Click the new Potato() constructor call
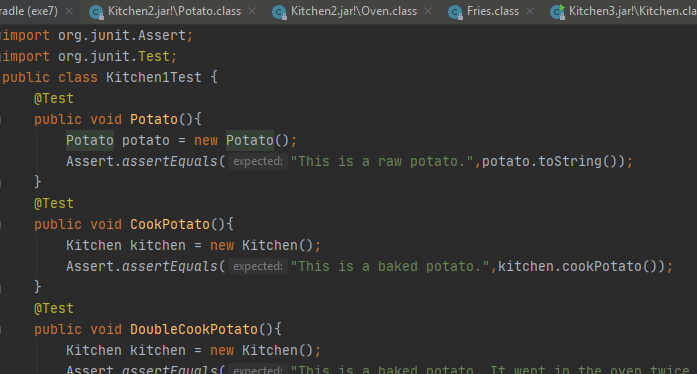This screenshot has width=697, height=374. (241, 140)
